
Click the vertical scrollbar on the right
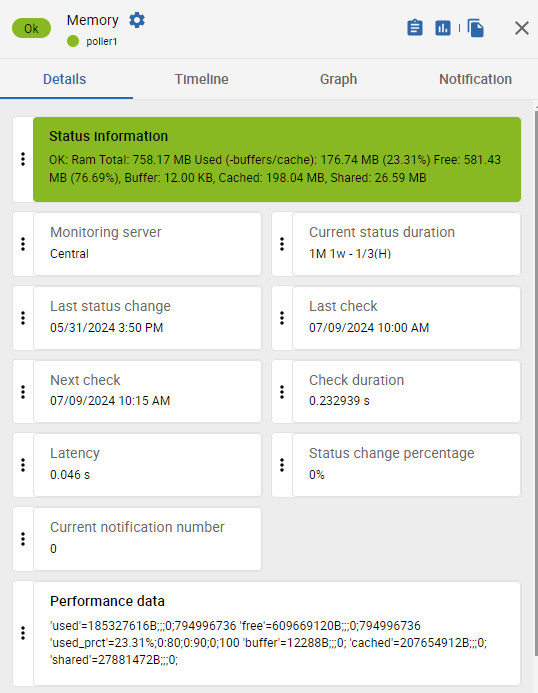pos(536,380)
